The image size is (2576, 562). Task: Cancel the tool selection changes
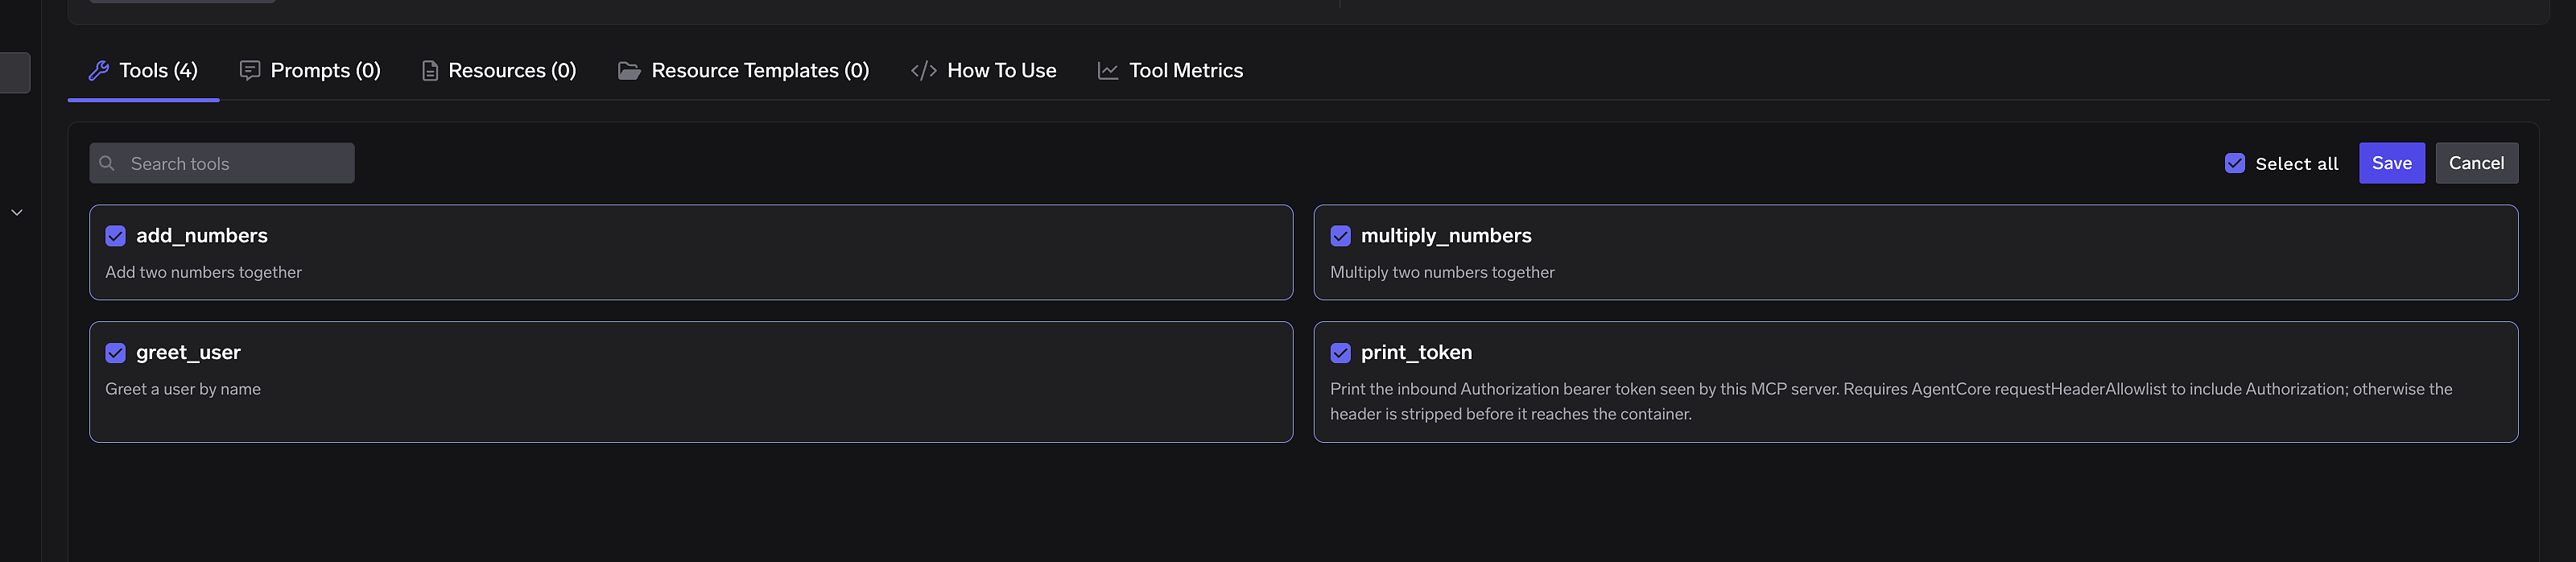click(2477, 163)
